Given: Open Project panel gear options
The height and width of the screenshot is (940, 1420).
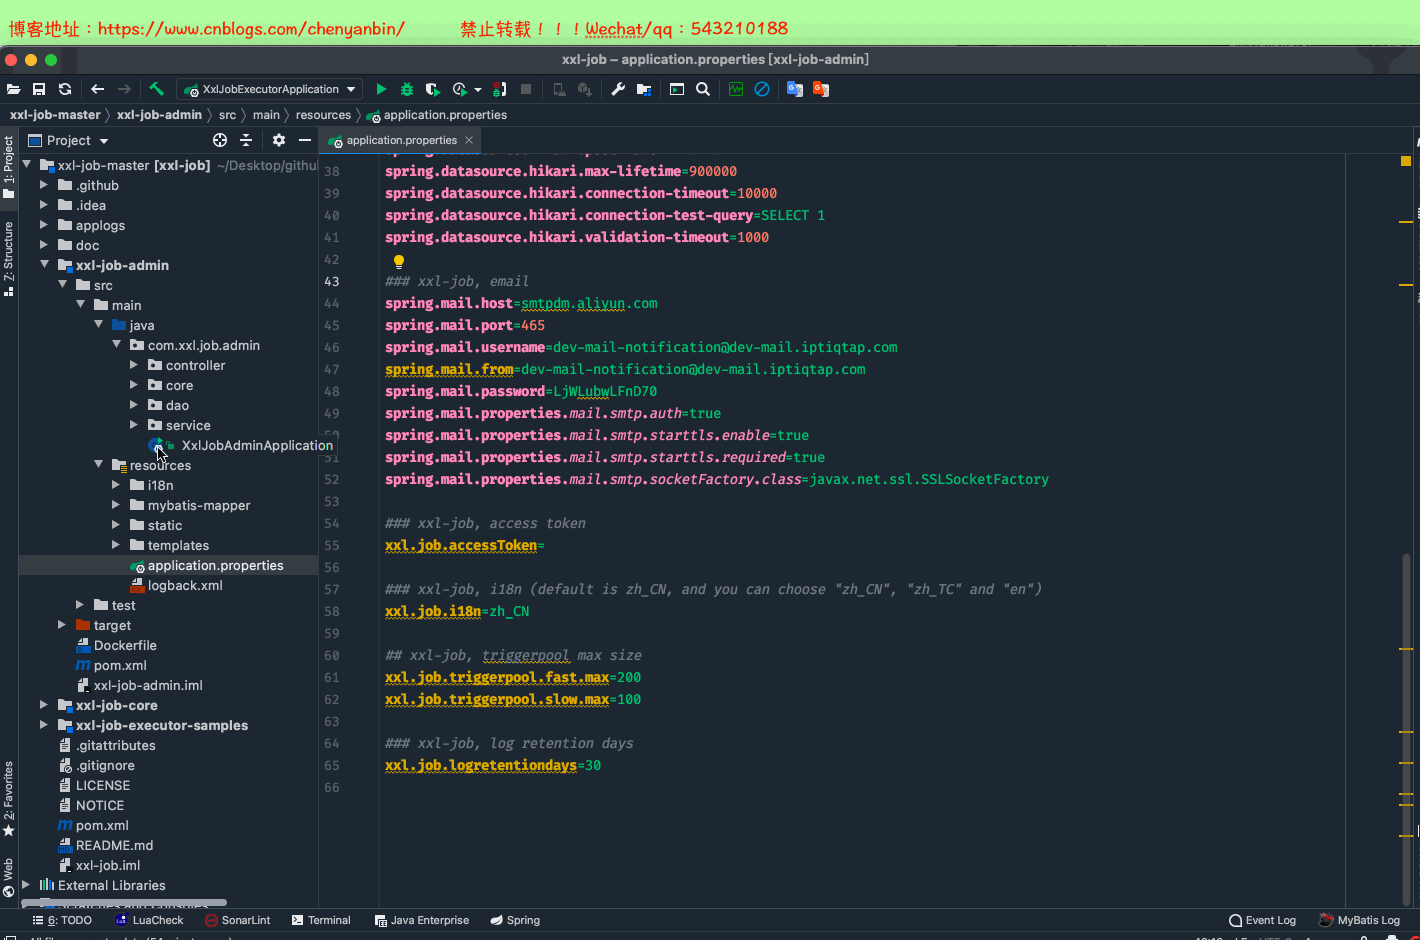Looking at the screenshot, I should (x=279, y=140).
